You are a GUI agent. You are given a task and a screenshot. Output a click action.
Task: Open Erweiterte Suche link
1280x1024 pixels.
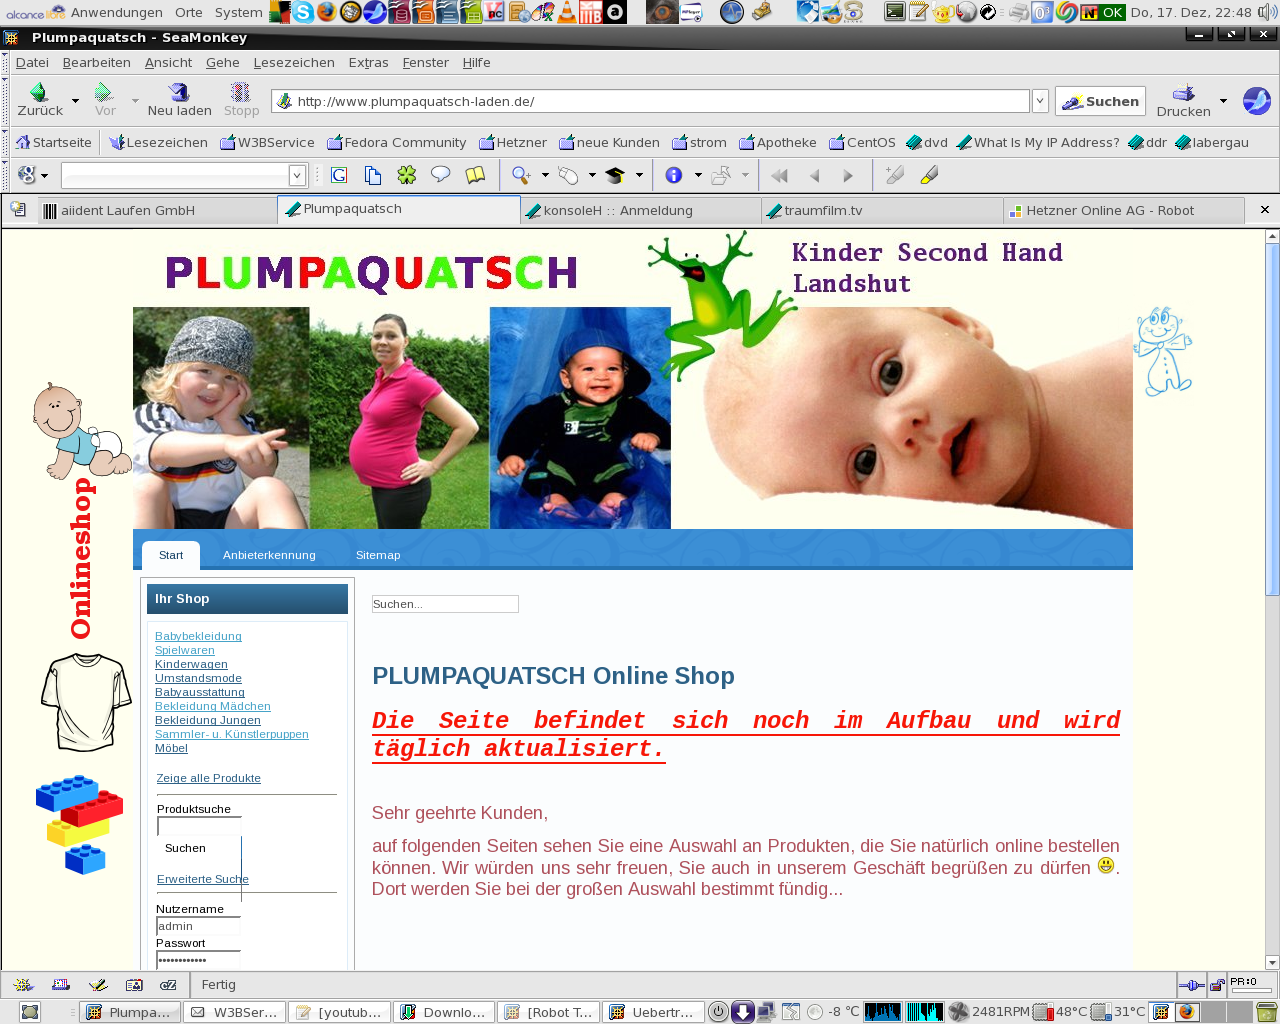pos(203,879)
